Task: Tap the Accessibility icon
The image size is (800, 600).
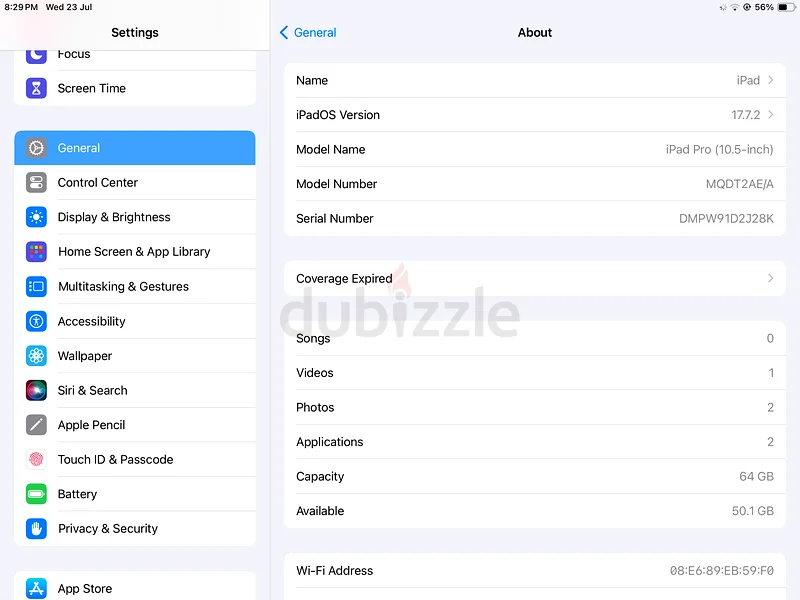Action: [36, 321]
